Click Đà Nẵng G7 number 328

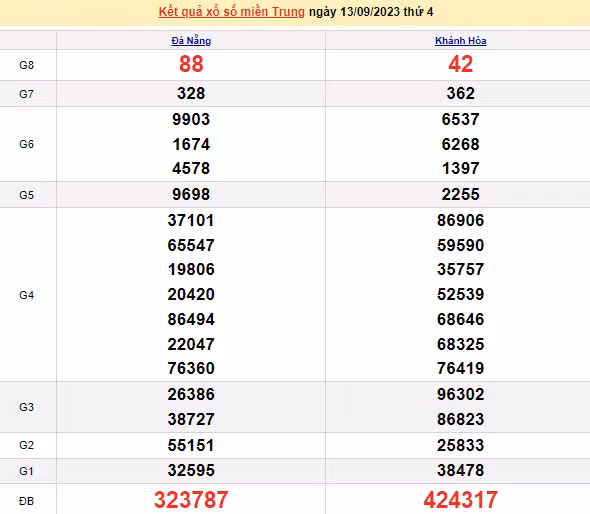click(191, 93)
